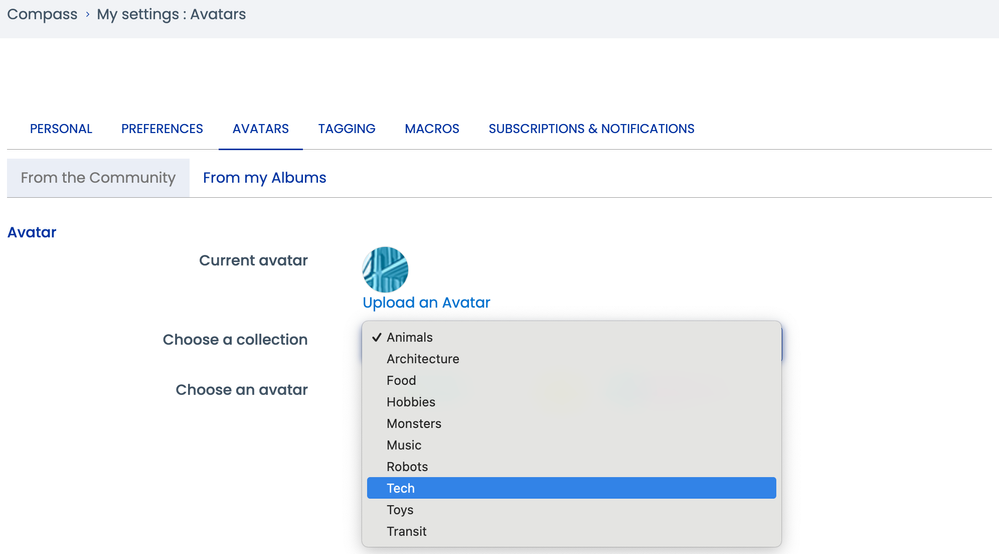Viewport: 999px width, 554px height.
Task: Pick the Food collection option
Action: pyautogui.click(x=401, y=381)
